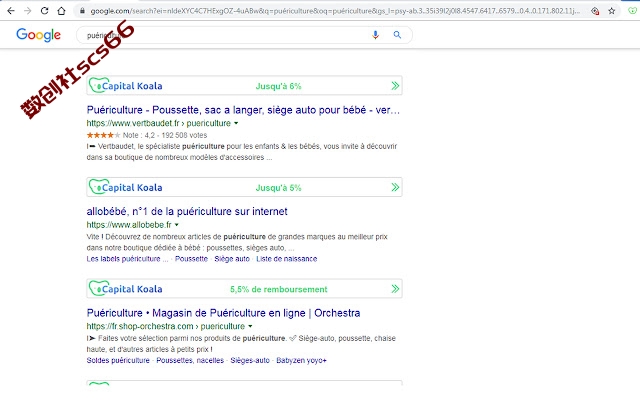Open the arrow on 5,5% remboursement banner
The width and height of the screenshot is (640, 400).
pyautogui.click(x=395, y=289)
